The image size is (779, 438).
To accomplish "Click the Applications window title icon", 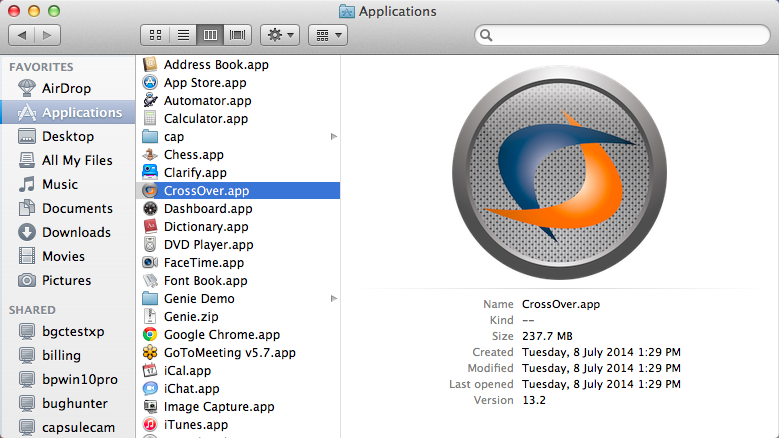I will coord(347,11).
